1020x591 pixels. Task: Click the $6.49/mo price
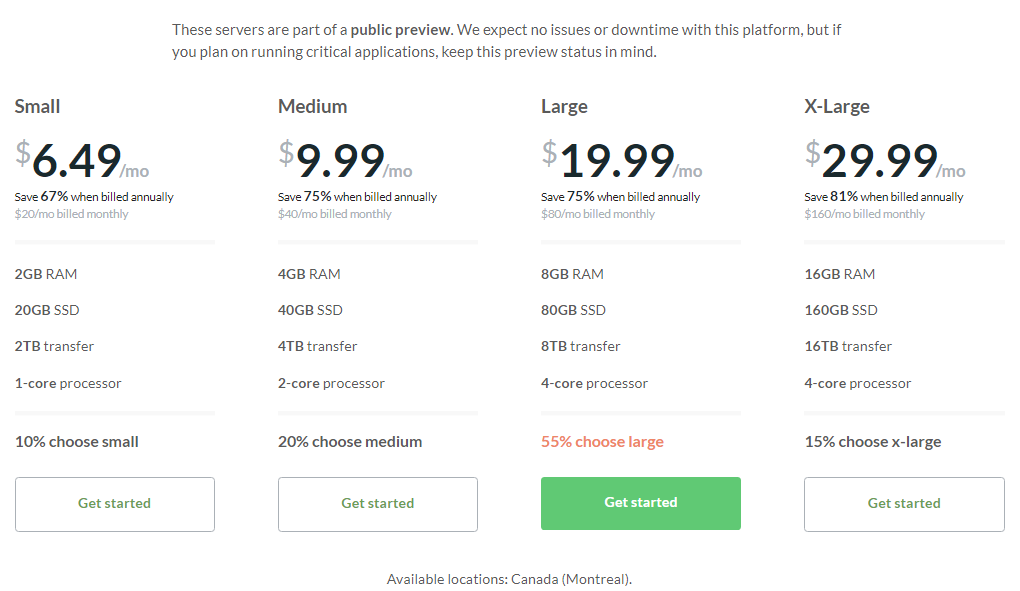[x=82, y=160]
